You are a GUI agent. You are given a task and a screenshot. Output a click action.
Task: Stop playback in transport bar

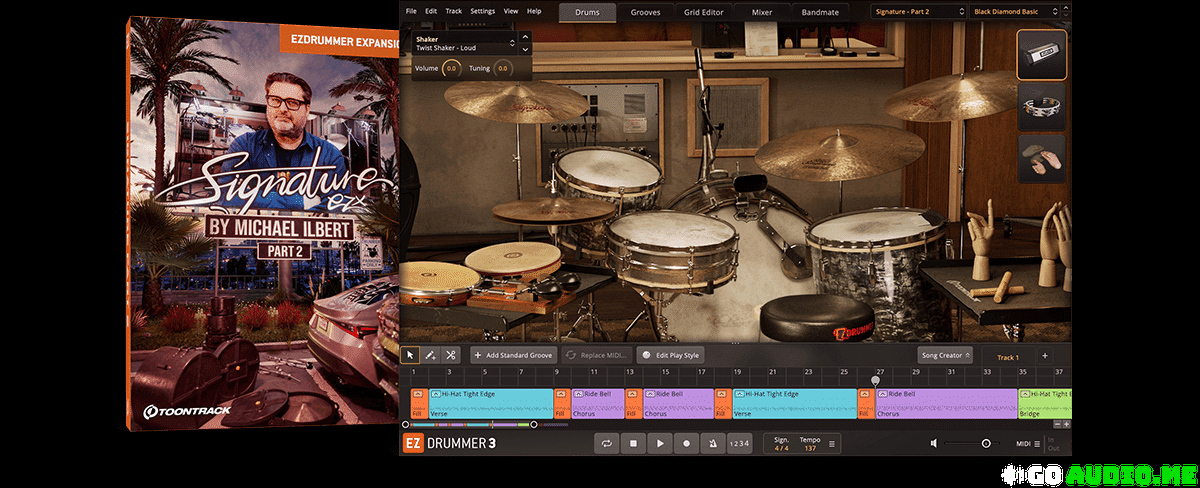coord(633,443)
